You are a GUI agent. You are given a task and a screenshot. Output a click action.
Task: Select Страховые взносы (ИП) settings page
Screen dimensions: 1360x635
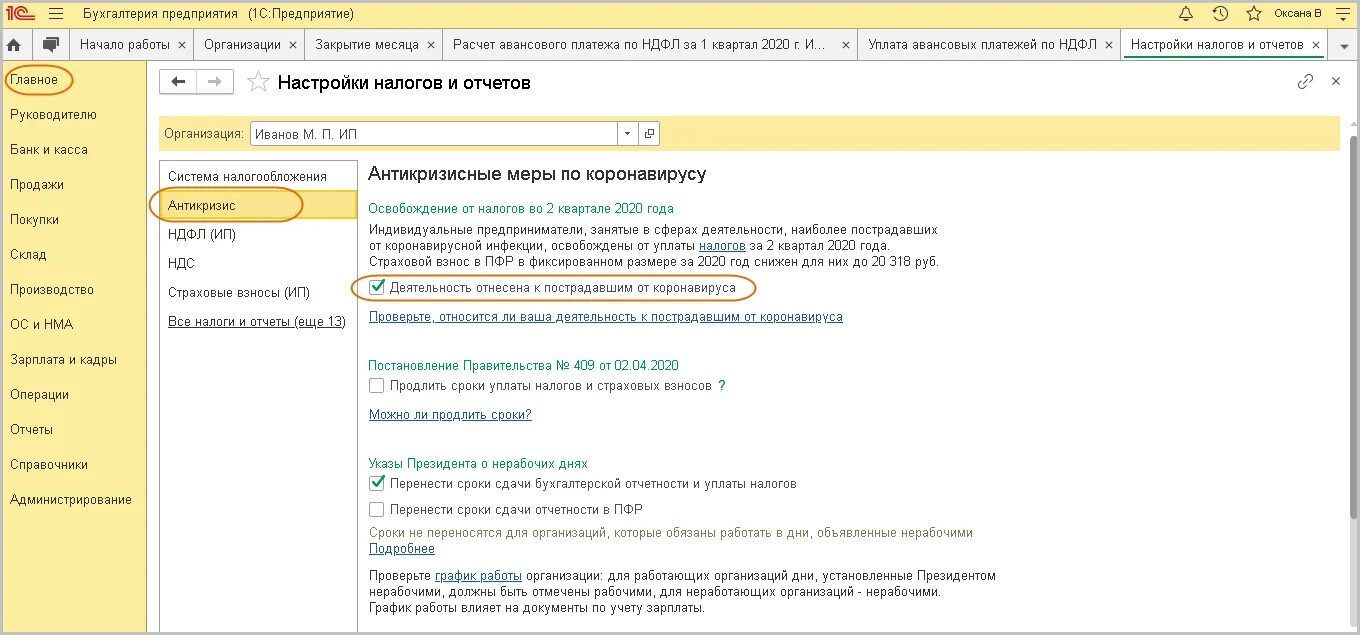coord(257,292)
